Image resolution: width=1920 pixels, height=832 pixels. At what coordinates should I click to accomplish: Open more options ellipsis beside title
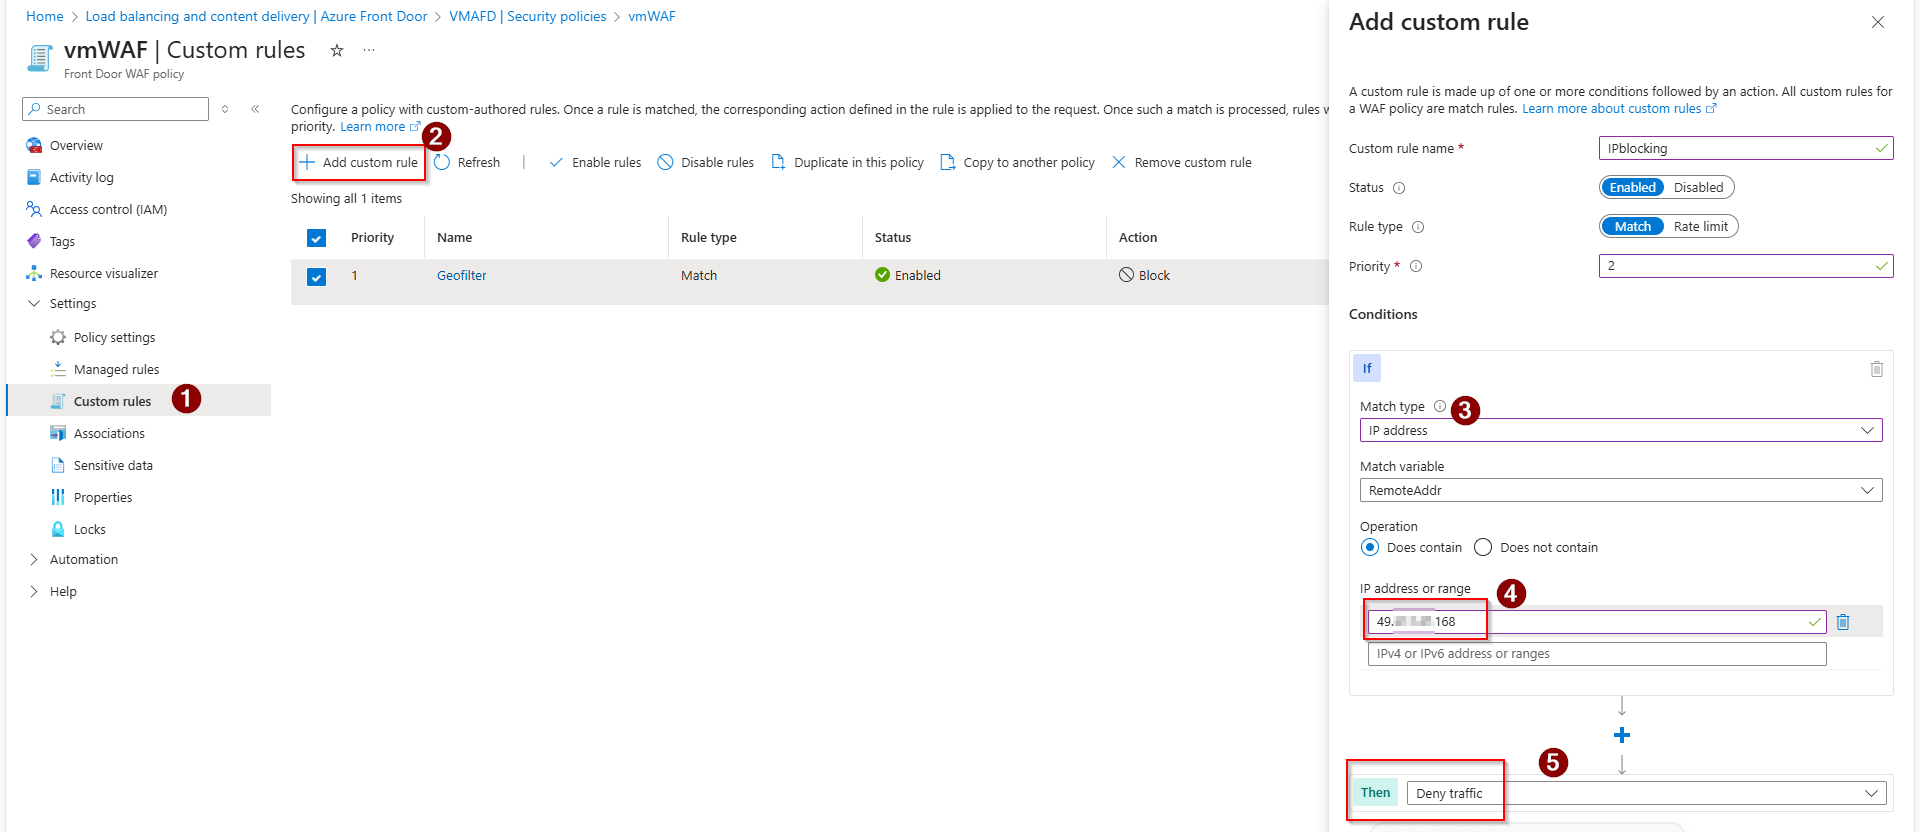369,50
